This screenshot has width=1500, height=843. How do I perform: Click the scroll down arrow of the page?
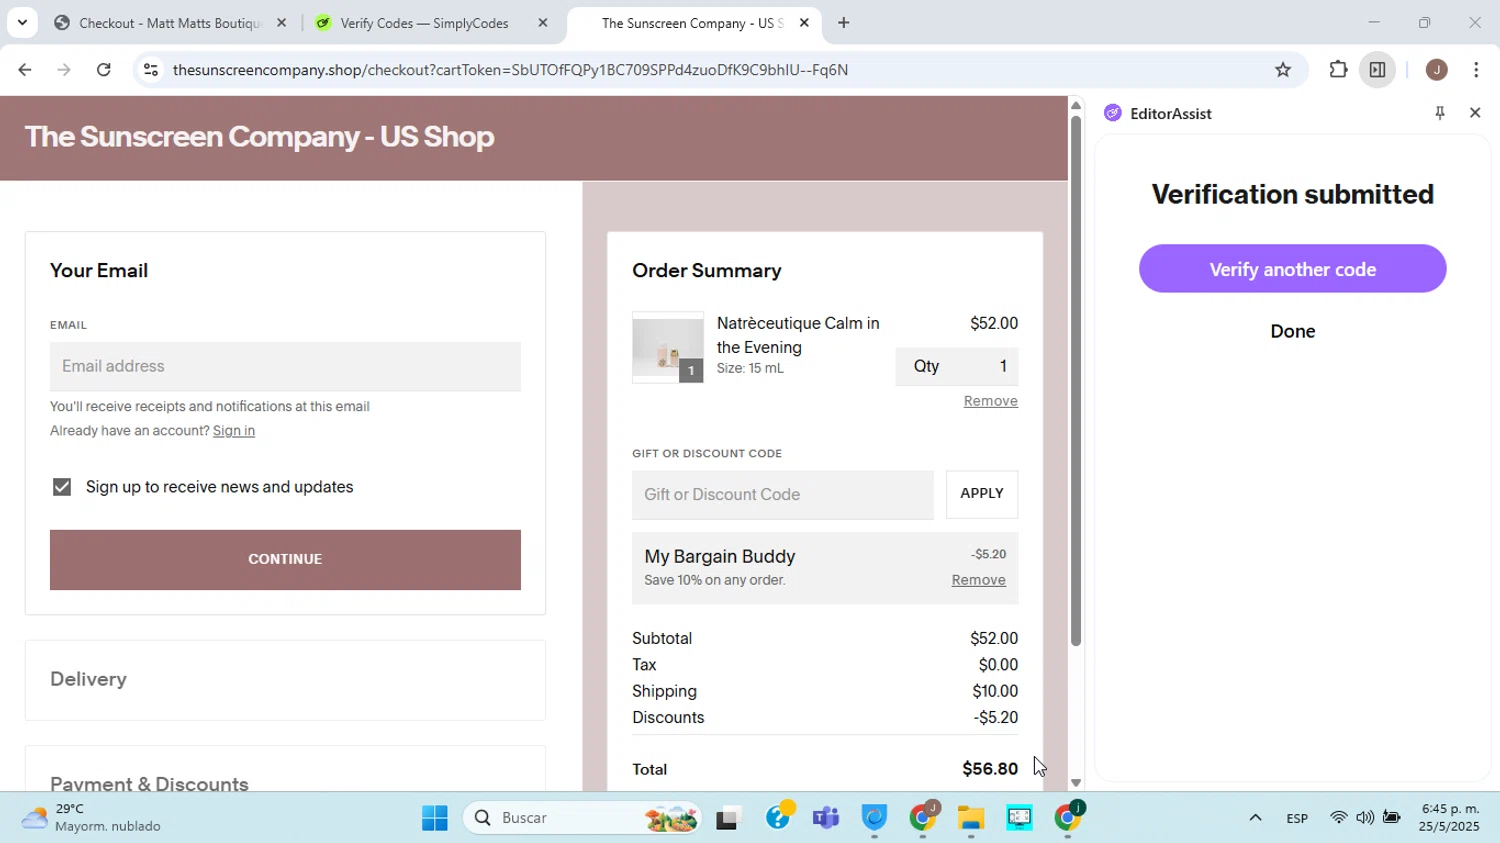1076,783
